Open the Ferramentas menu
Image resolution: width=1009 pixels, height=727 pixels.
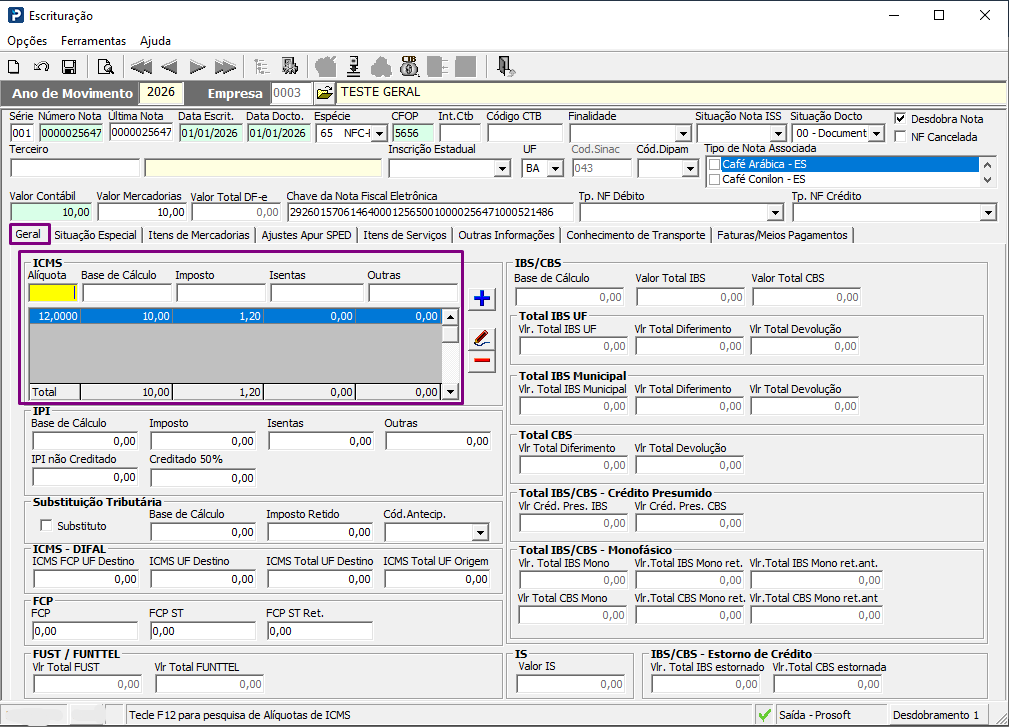click(93, 41)
